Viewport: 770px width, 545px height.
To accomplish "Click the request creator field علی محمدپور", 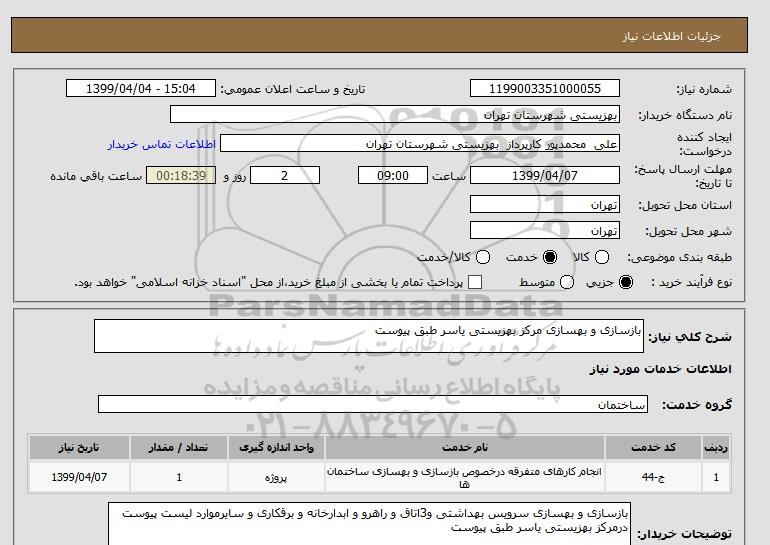I will coord(420,144).
